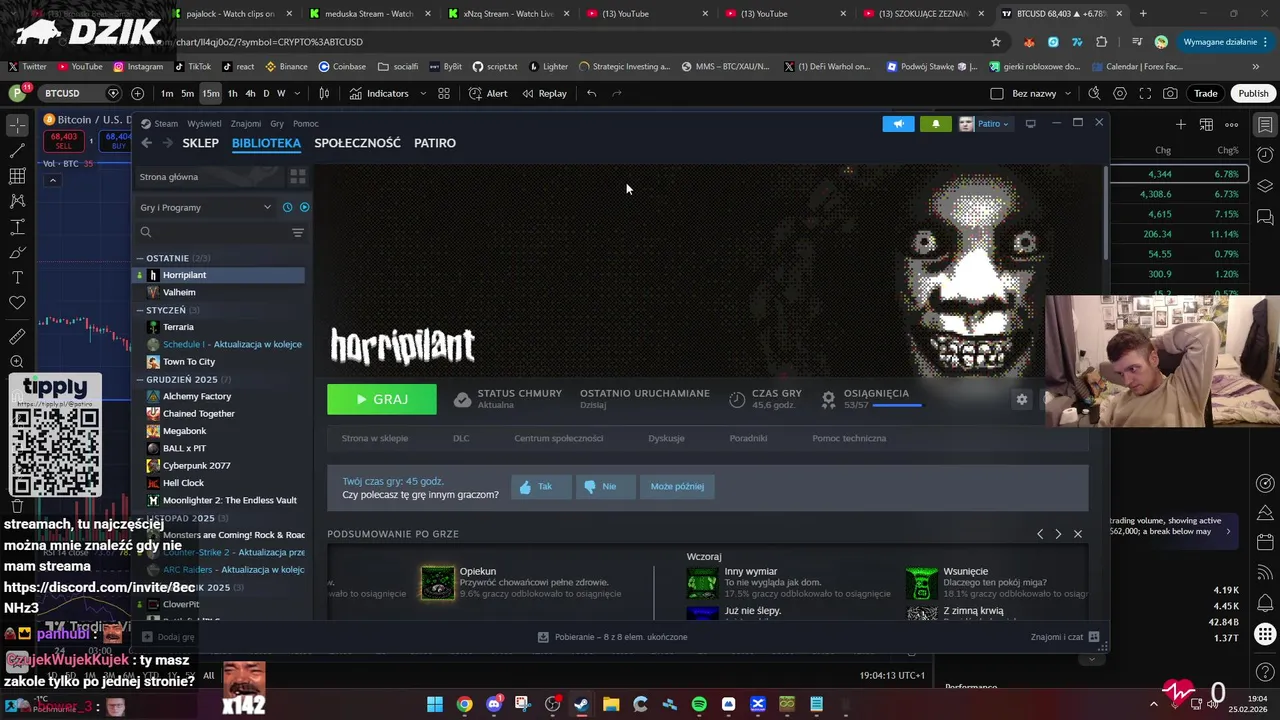Collapse TradingView chart legend arrow
Viewport: 1280px width, 720px height.
(x=53, y=181)
